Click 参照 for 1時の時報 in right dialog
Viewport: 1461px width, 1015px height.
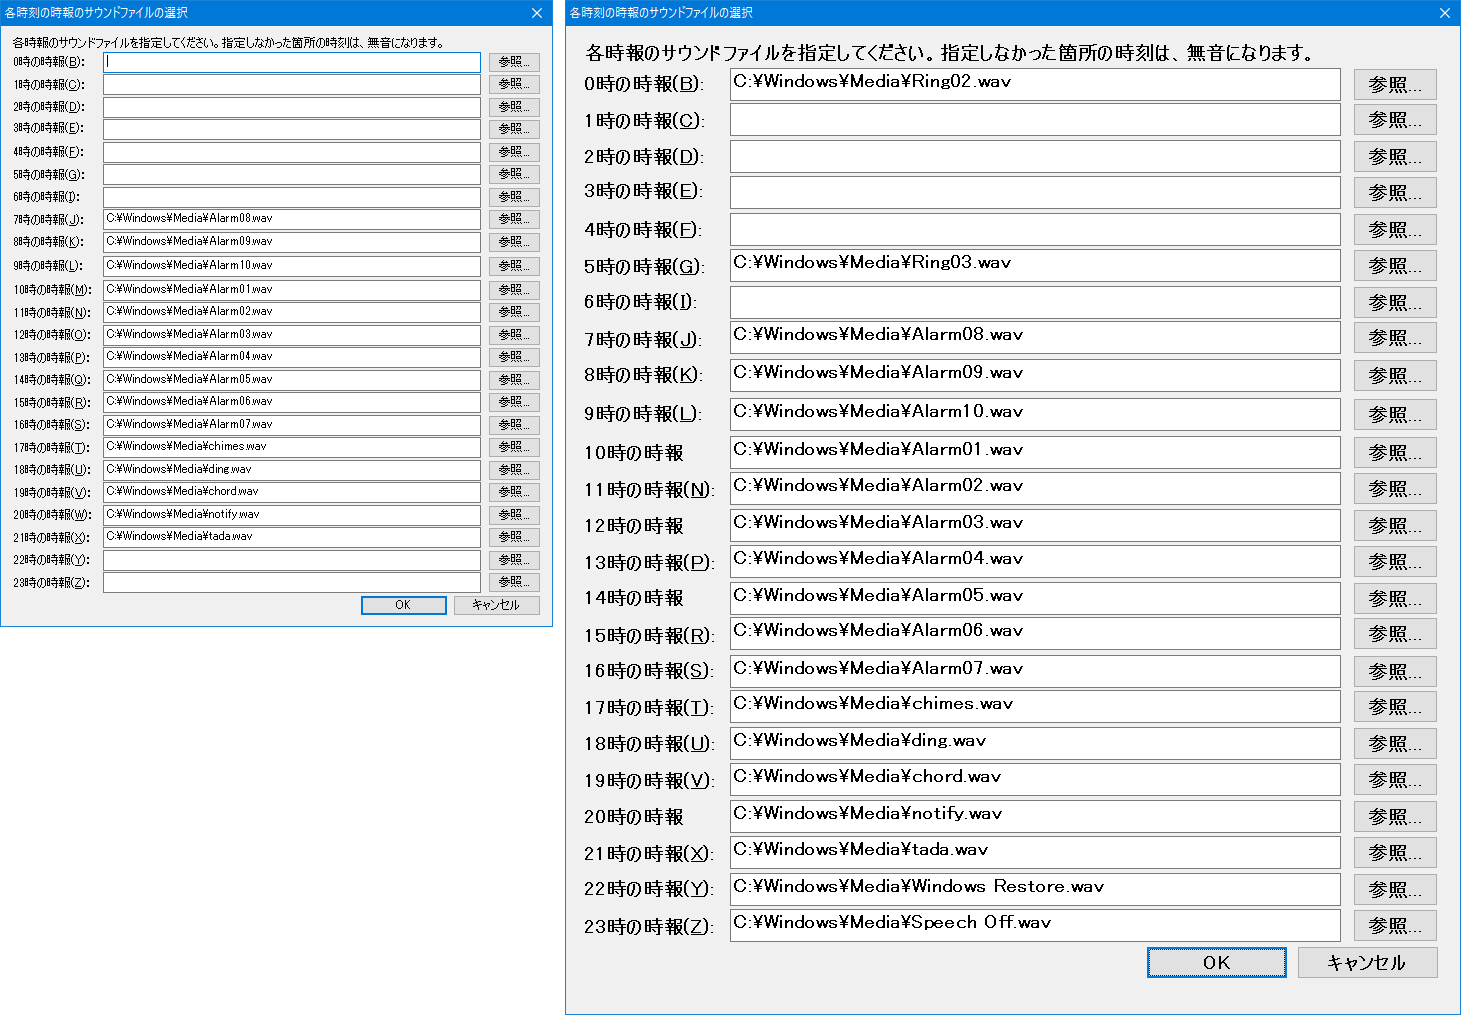1395,120
